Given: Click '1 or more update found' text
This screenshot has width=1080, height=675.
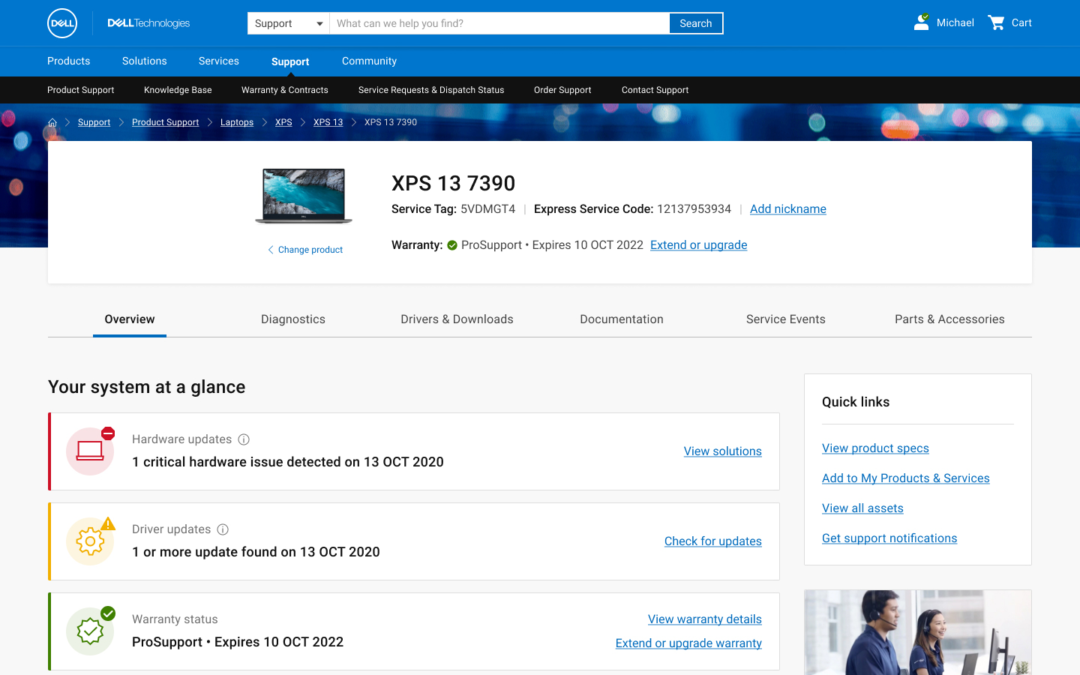Looking at the screenshot, I should 256,552.
